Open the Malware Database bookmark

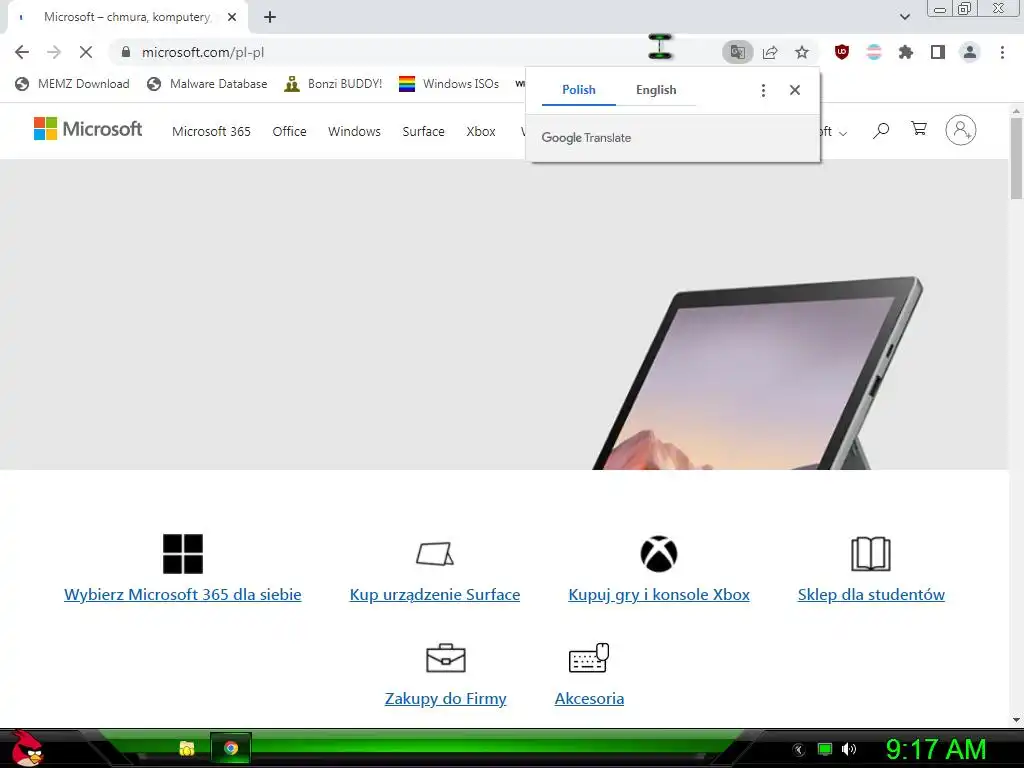(x=208, y=84)
